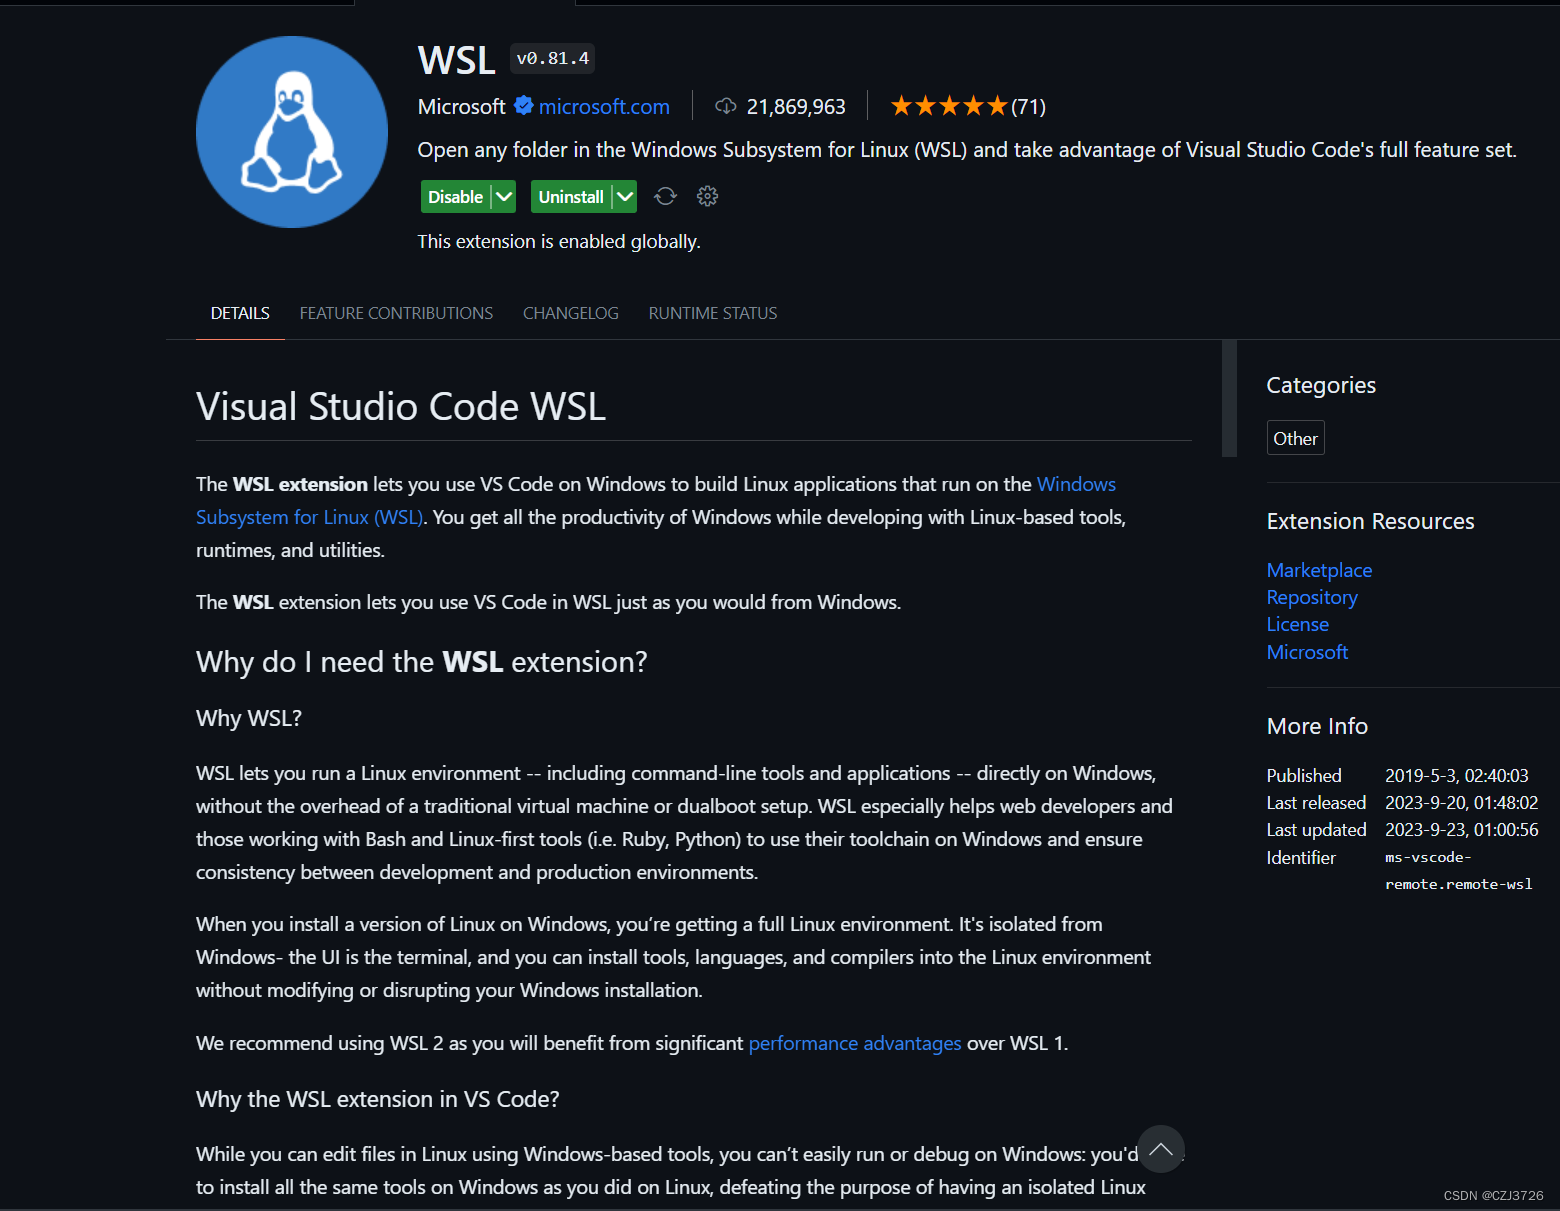
Task: Click the Other category tag
Action: point(1295,438)
